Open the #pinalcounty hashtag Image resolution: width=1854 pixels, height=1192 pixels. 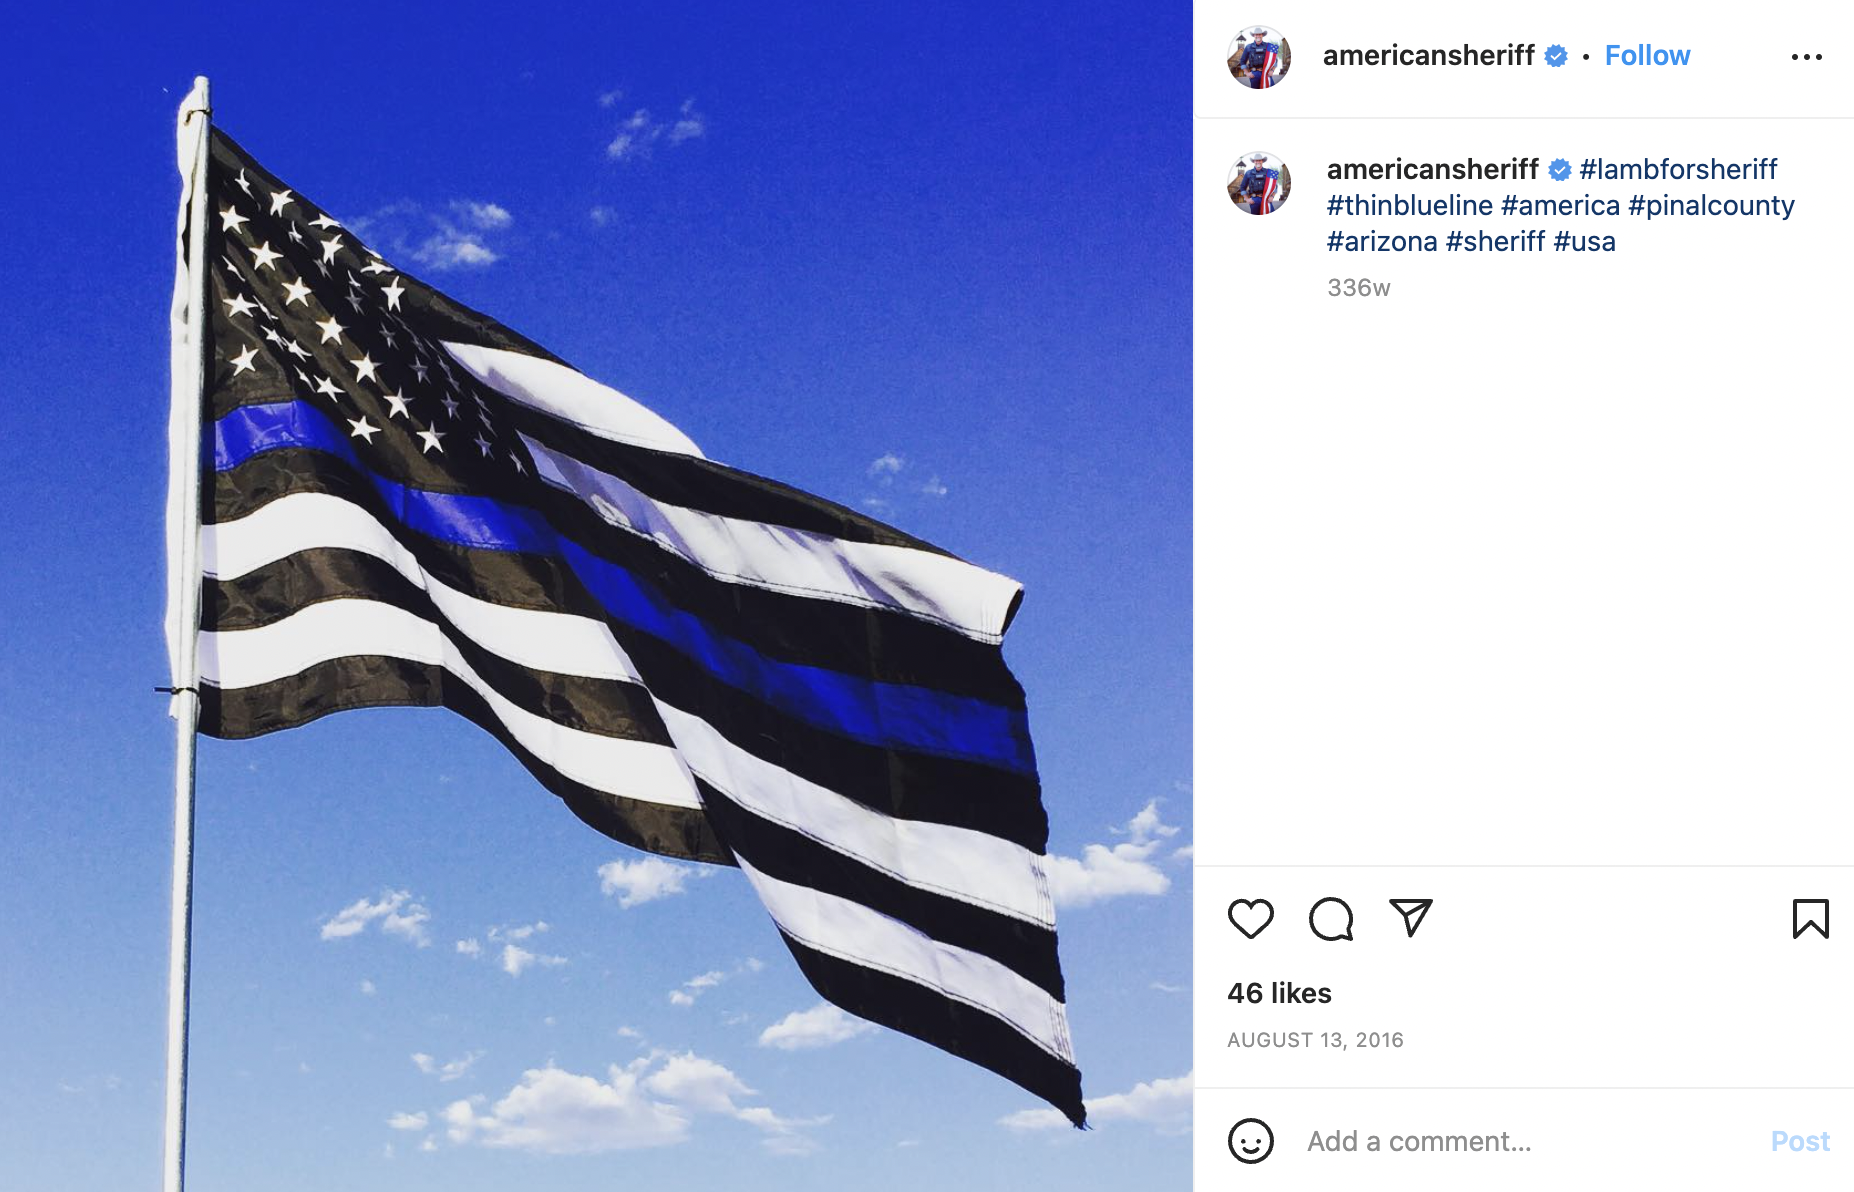(1711, 205)
